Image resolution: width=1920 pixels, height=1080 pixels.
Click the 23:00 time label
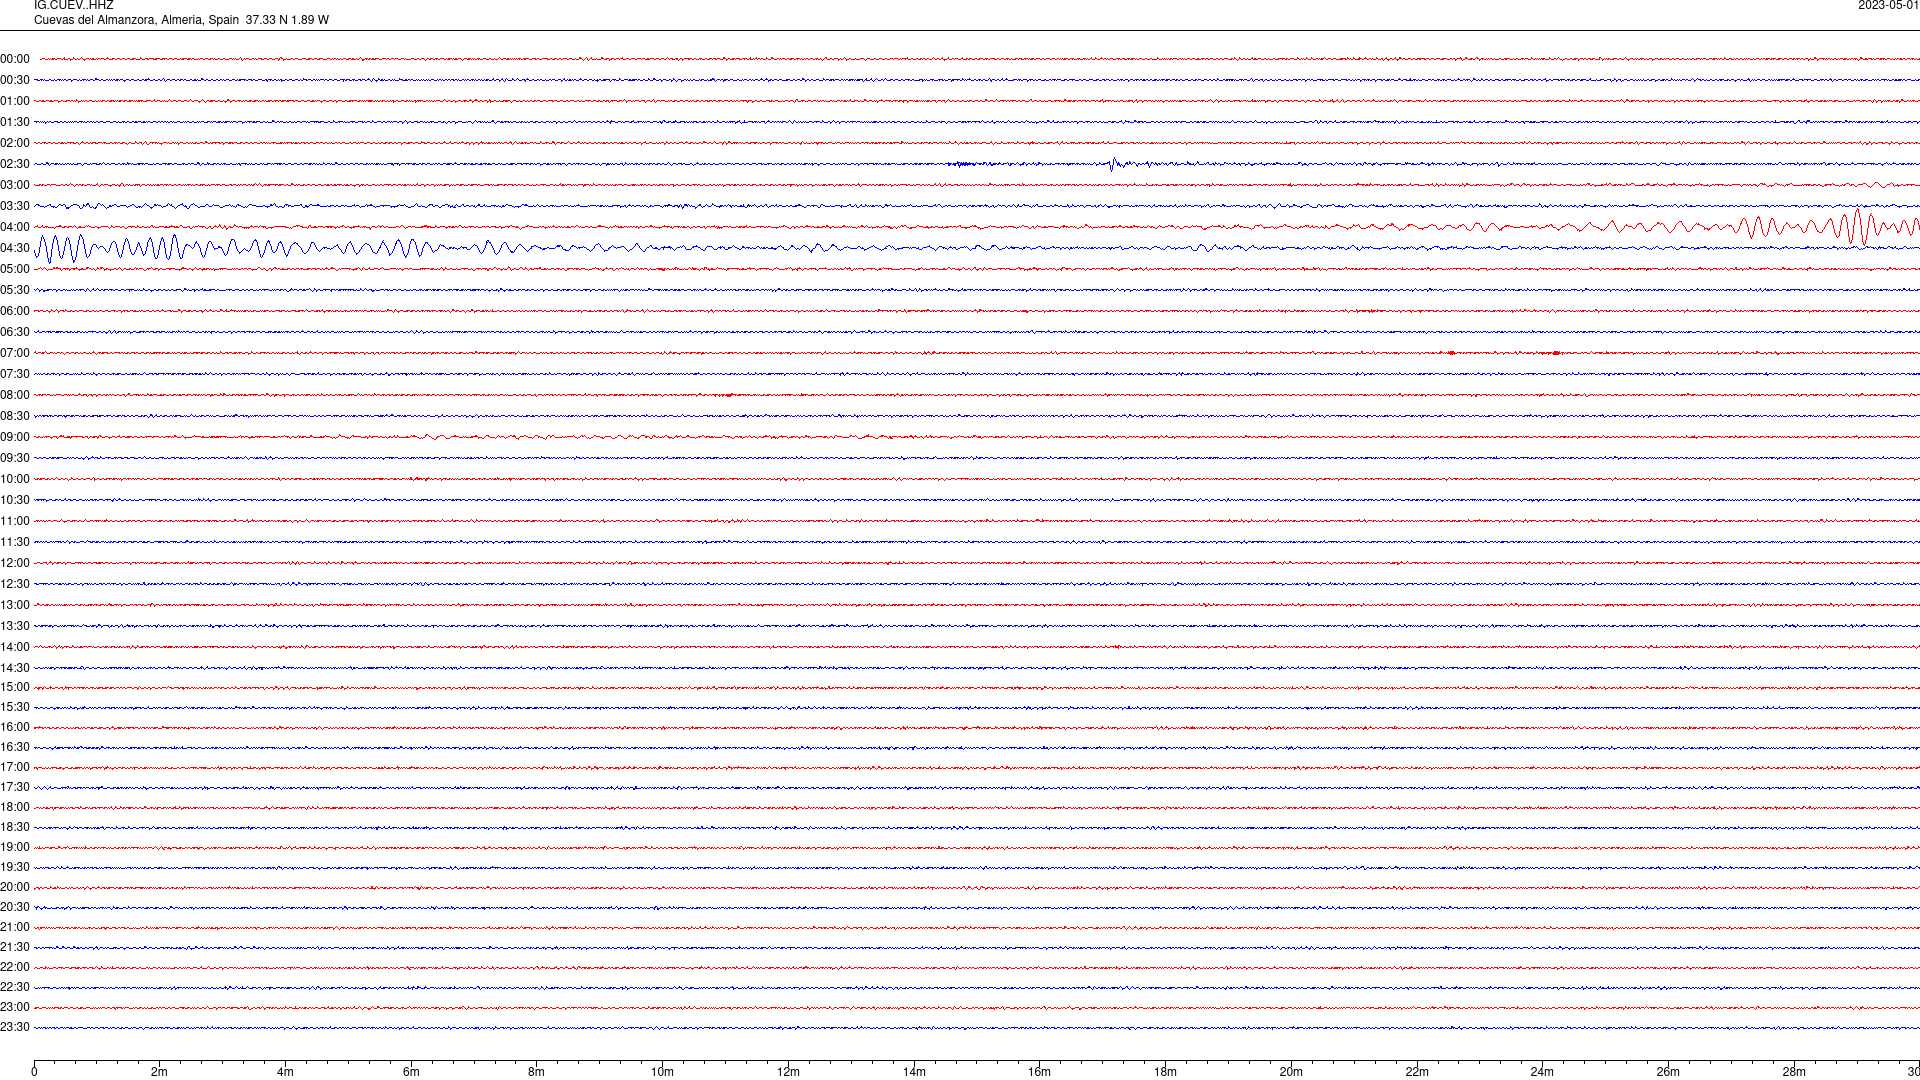15,1007
